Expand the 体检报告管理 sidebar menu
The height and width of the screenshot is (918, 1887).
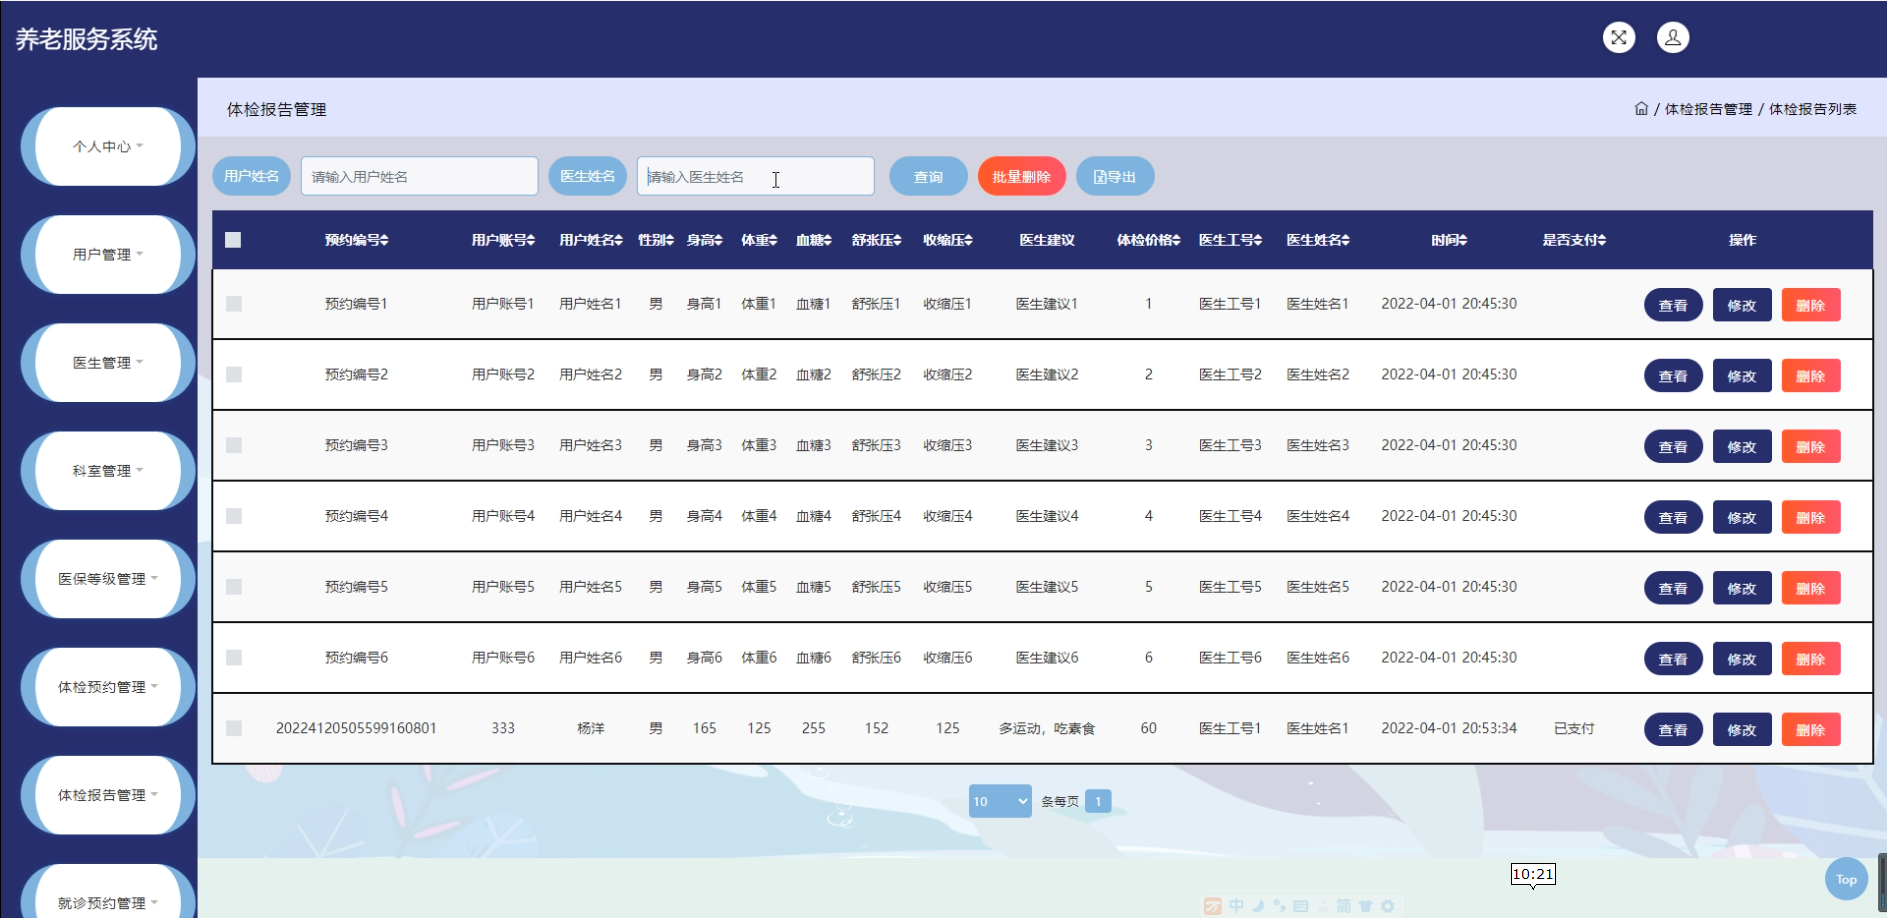point(108,794)
